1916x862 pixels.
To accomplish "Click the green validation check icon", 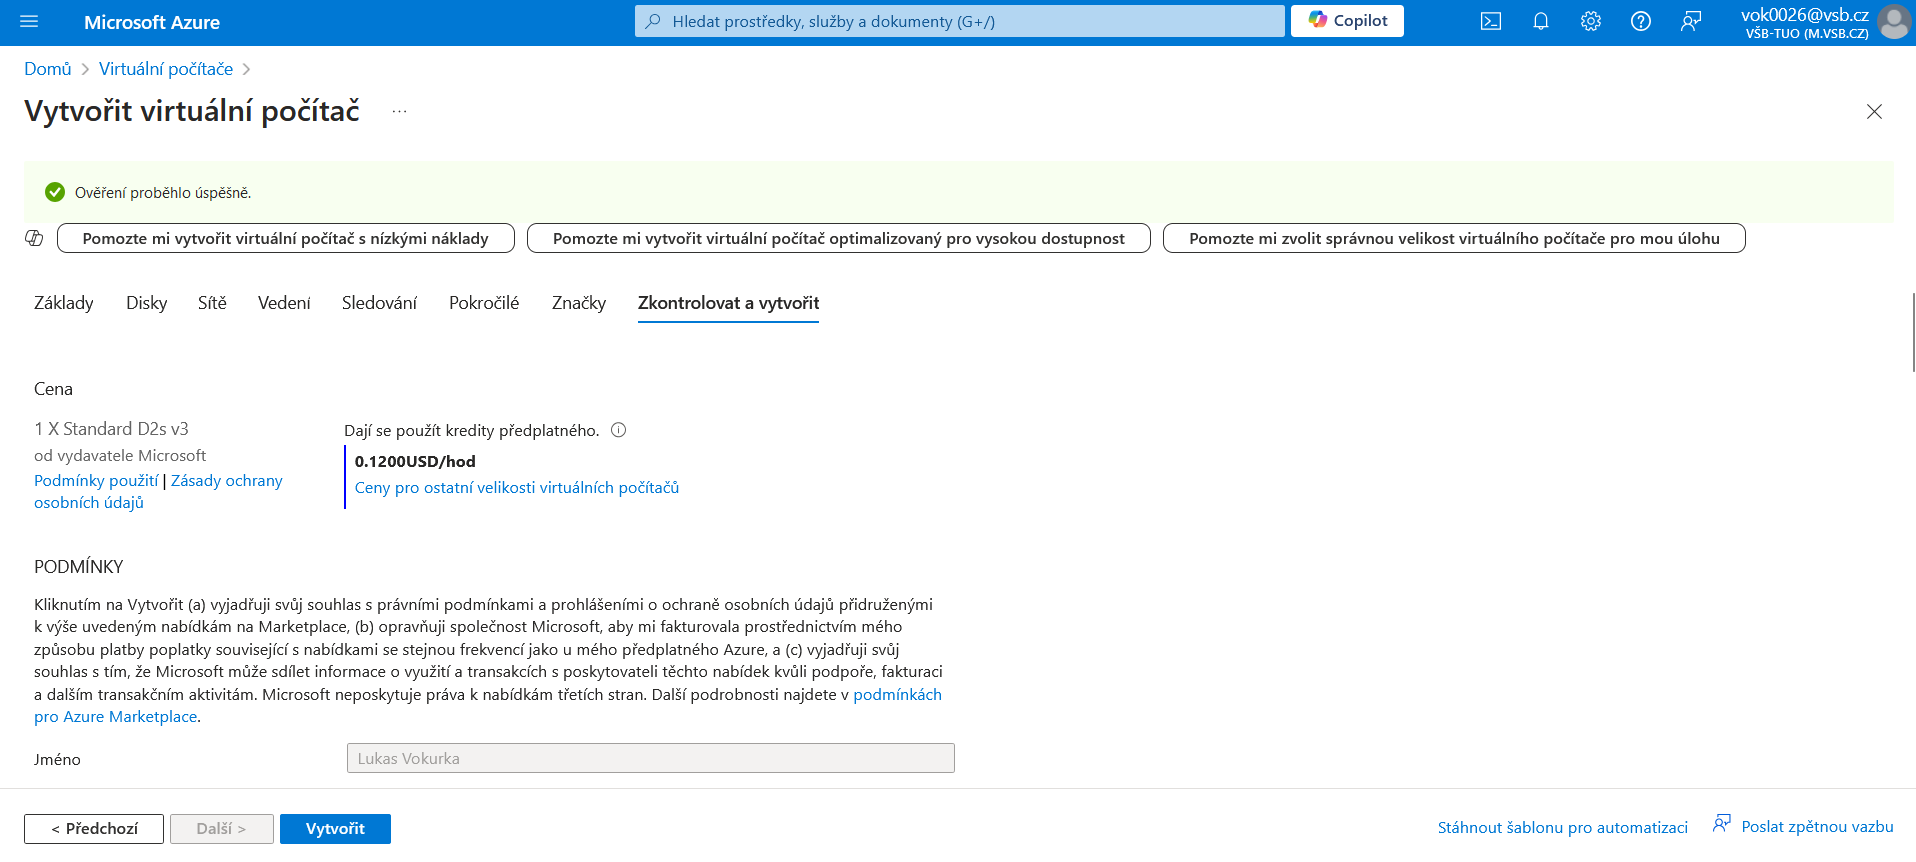I will pyautogui.click(x=55, y=192).
